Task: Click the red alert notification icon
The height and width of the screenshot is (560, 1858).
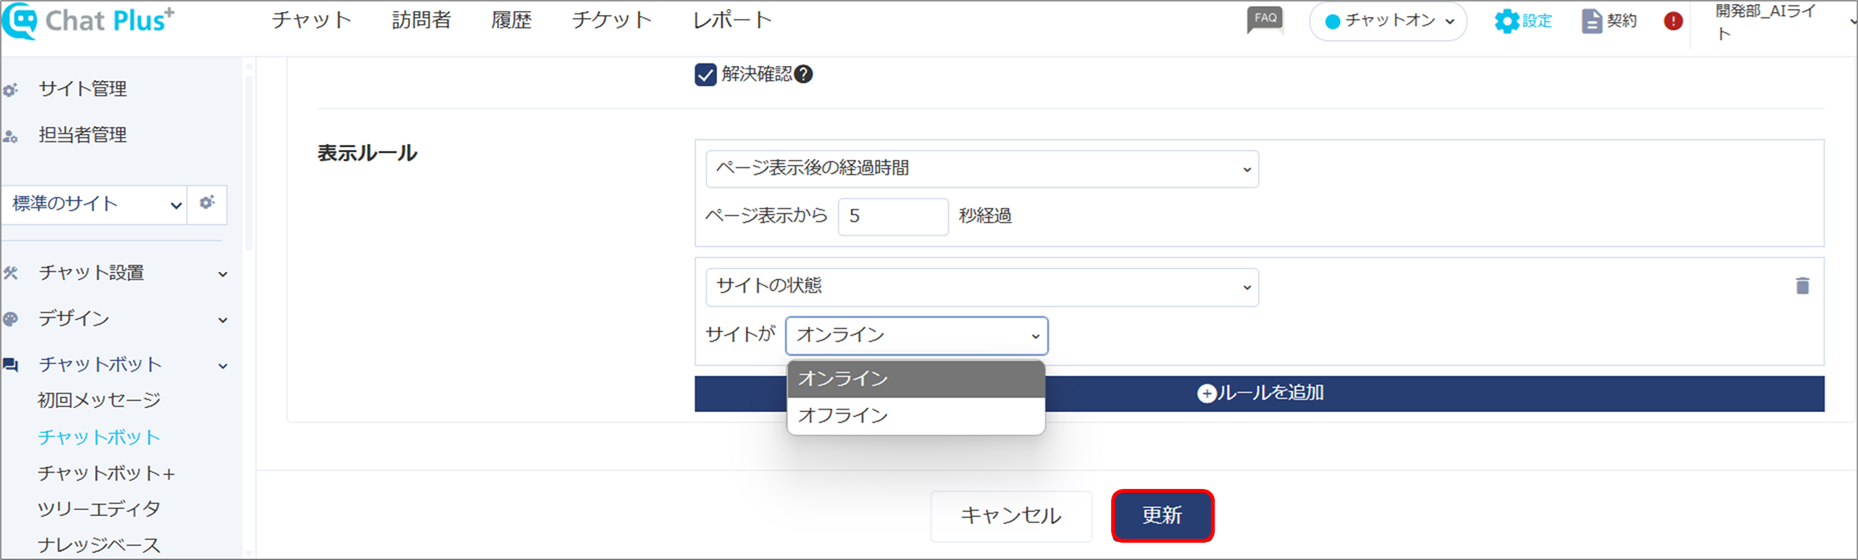Action: point(1673,21)
